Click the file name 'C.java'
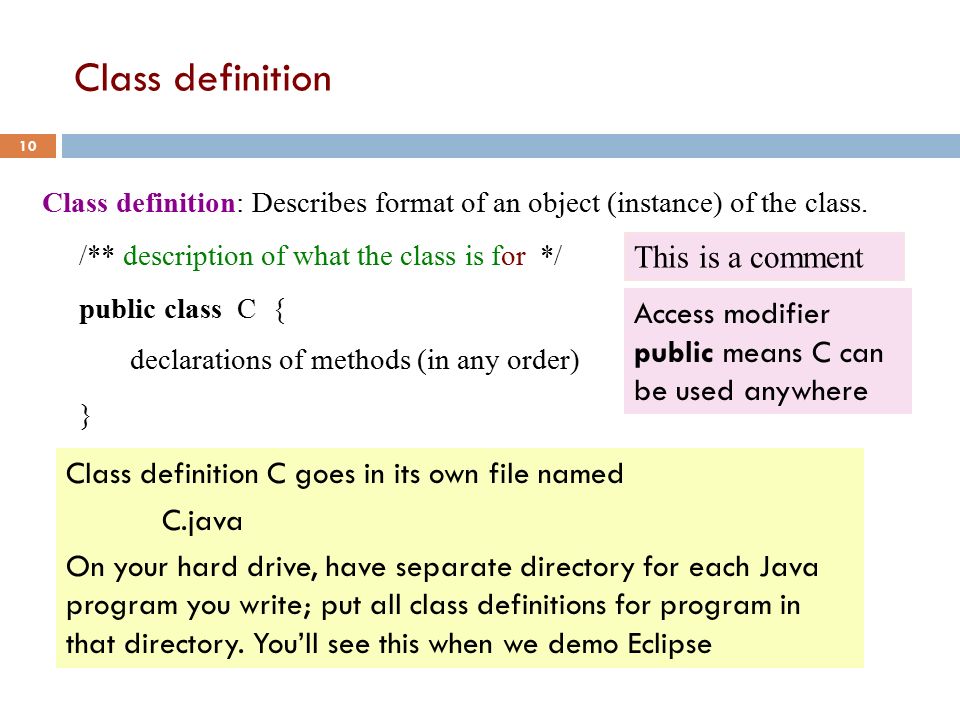Image resolution: width=960 pixels, height=720 pixels. (x=202, y=522)
